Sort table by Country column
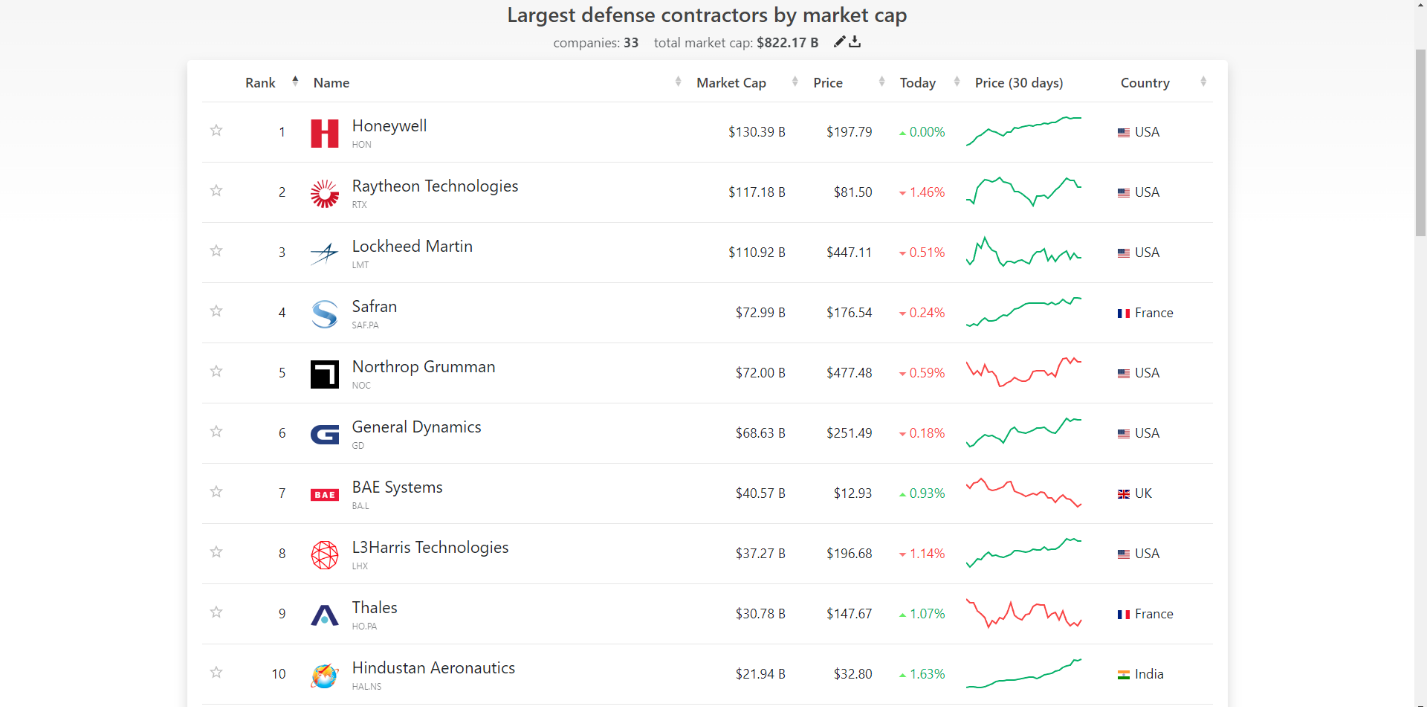This screenshot has height=707, width=1427. point(1145,83)
